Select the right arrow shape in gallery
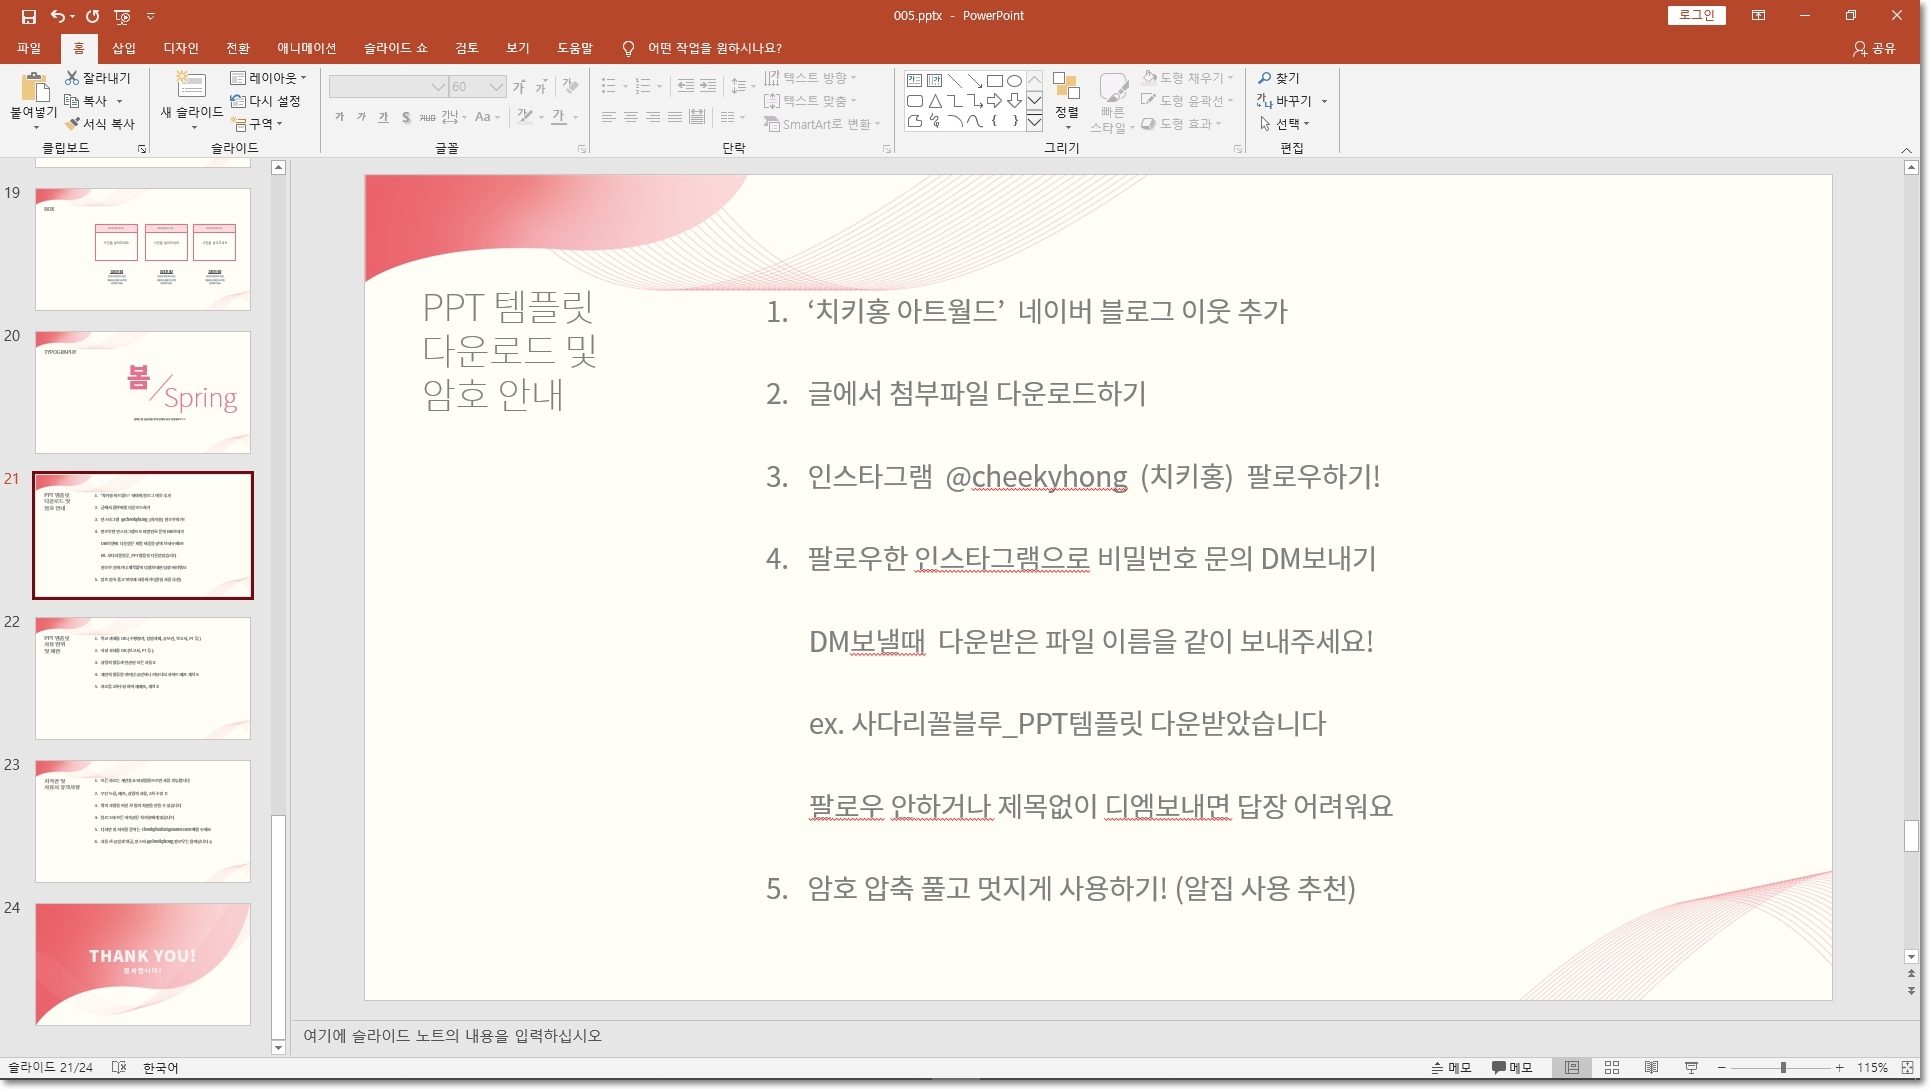1929x1089 pixels. point(994,101)
